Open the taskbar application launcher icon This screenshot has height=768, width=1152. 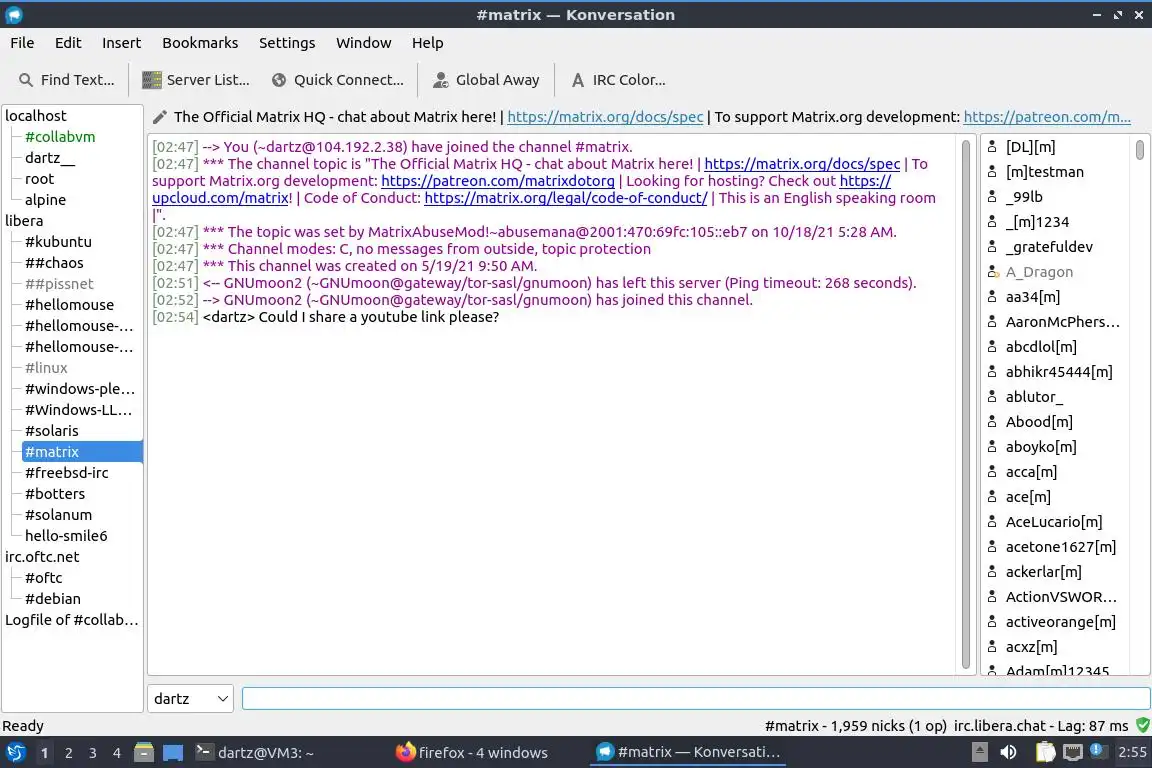[x=15, y=753]
